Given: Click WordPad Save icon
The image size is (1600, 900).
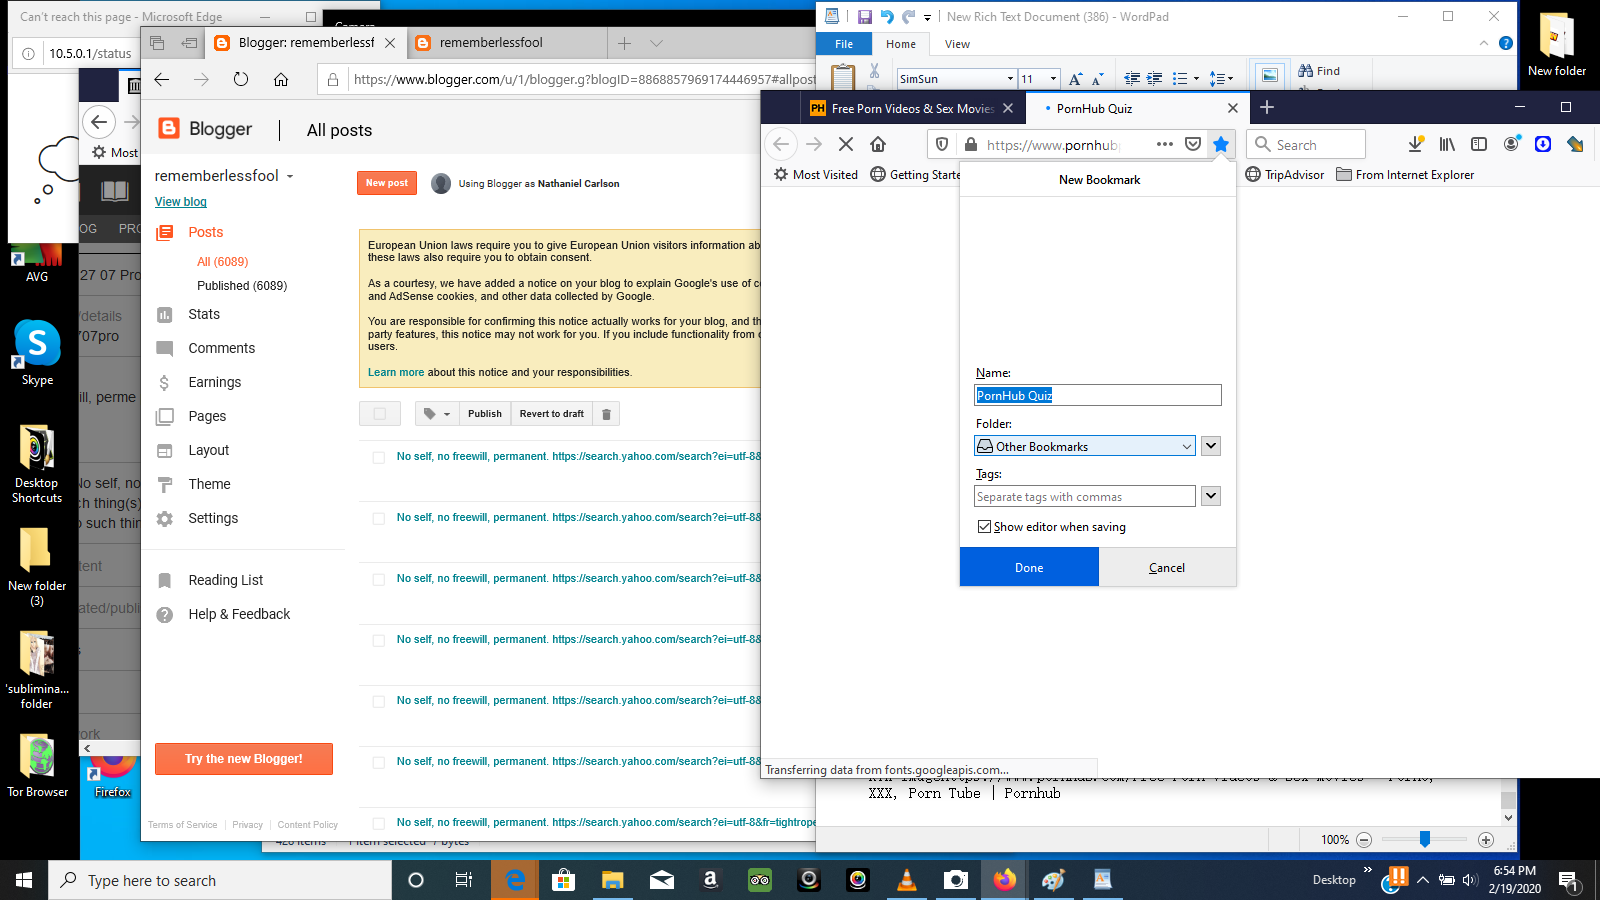Looking at the screenshot, I should 865,16.
